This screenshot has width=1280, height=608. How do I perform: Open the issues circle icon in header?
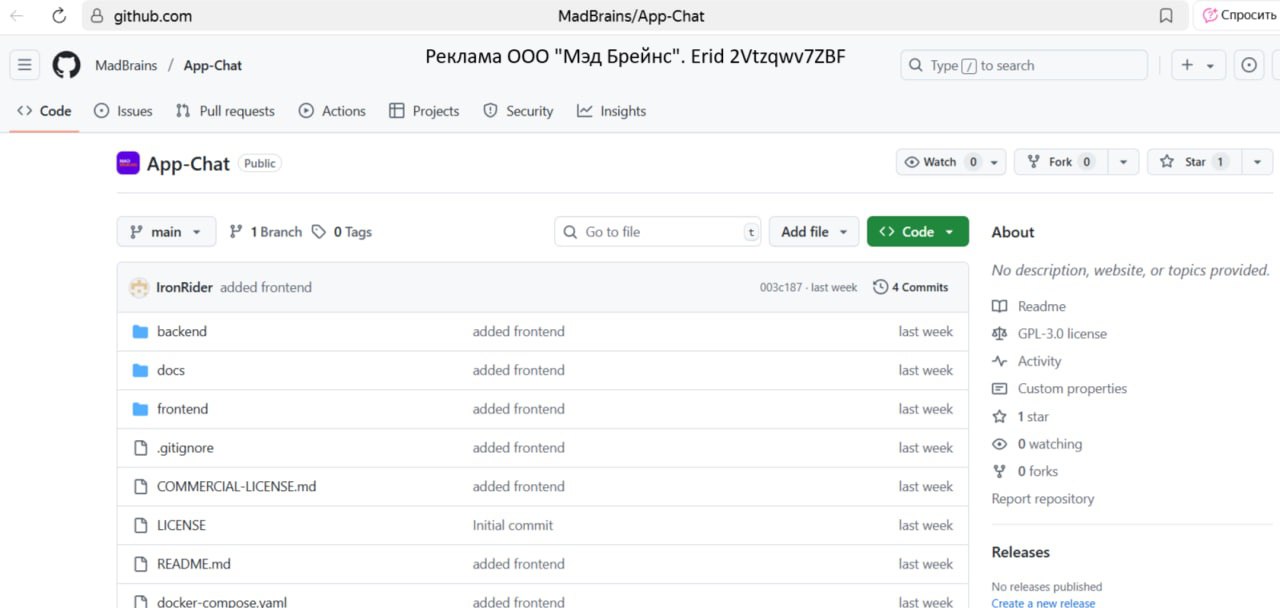coord(1249,65)
